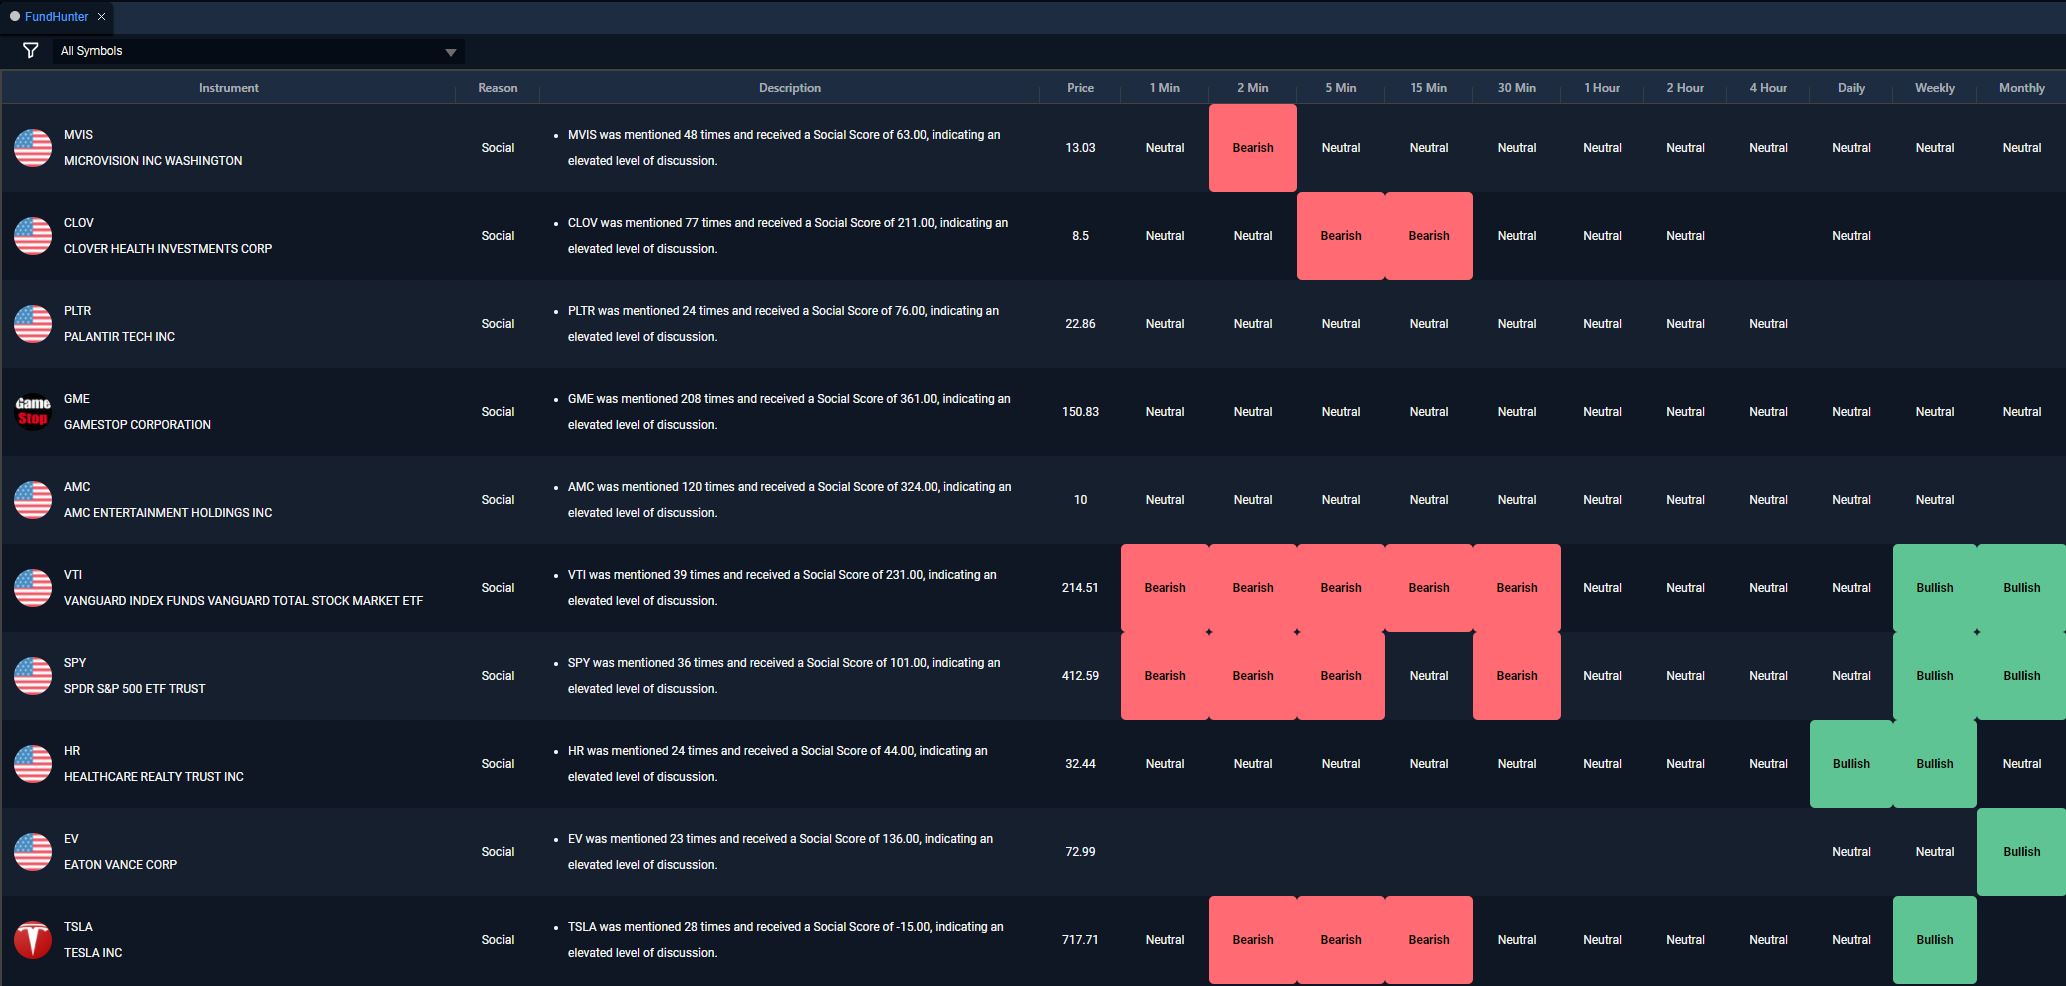
Task: Click SPDR S&P 500 ETF TRUST name
Action: click(x=134, y=689)
